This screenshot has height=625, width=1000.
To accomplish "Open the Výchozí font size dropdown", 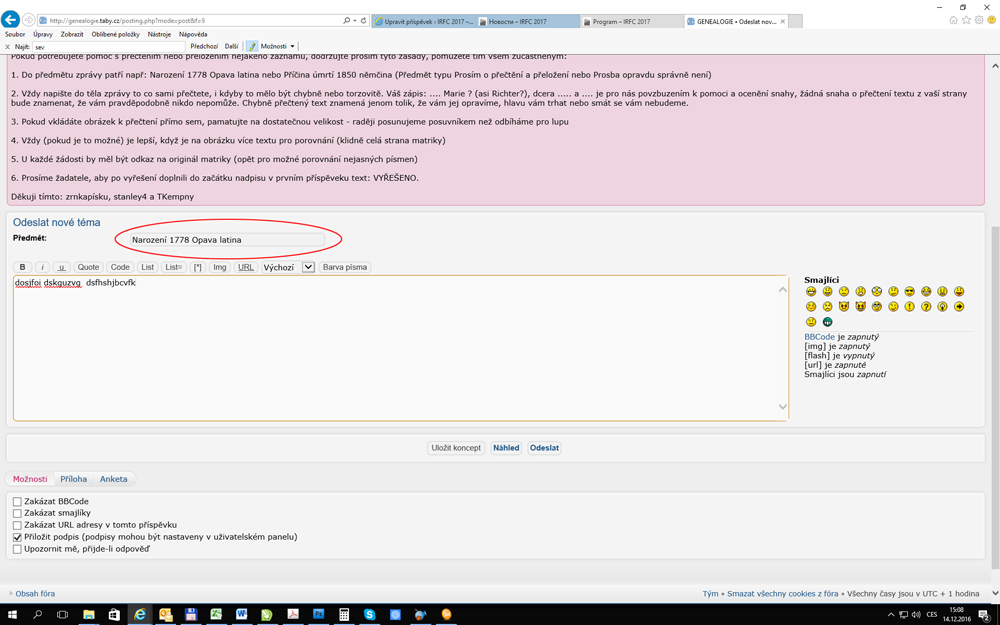I will click(x=308, y=267).
